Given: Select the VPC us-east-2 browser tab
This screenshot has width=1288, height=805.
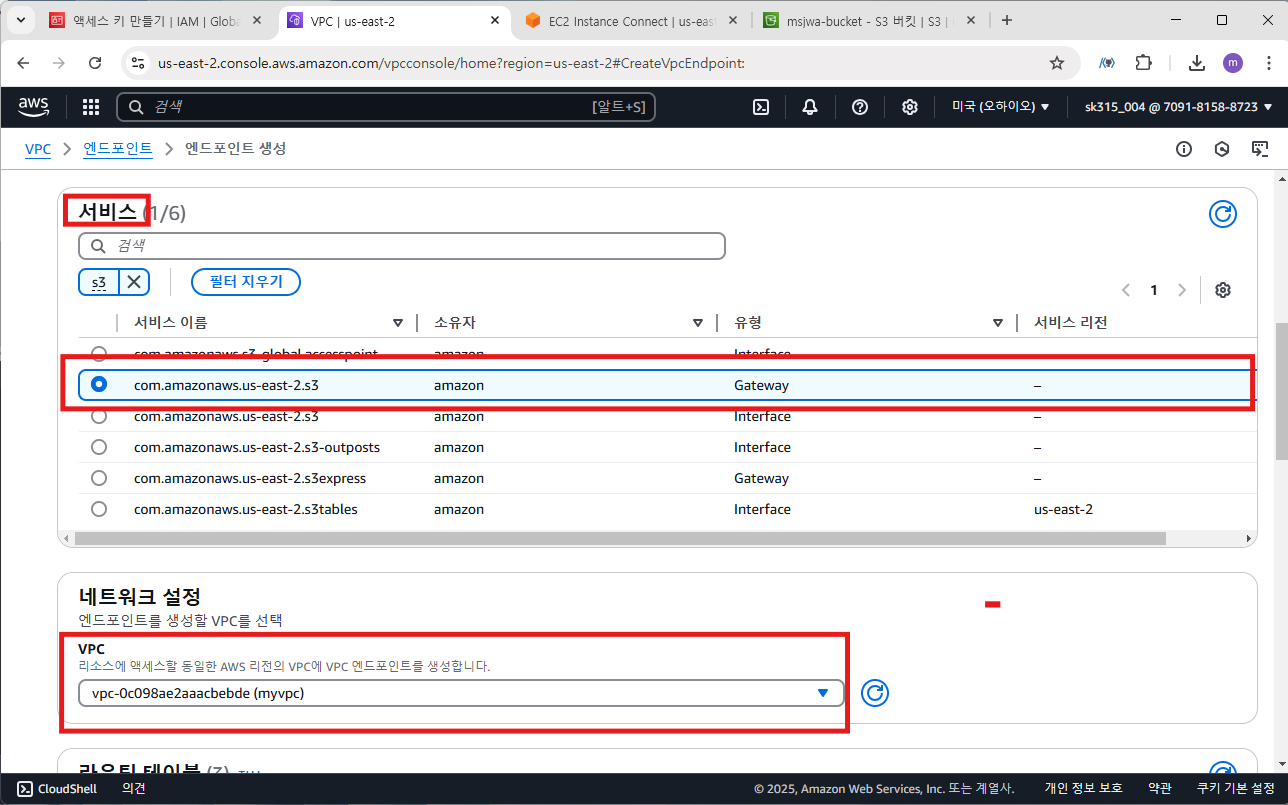Looking at the screenshot, I should (x=394, y=20).
